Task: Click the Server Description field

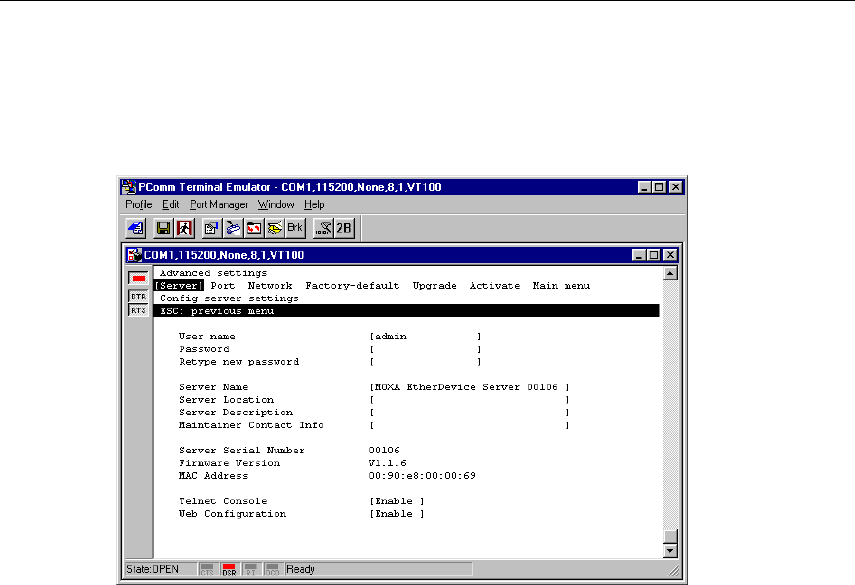Action: (469, 412)
